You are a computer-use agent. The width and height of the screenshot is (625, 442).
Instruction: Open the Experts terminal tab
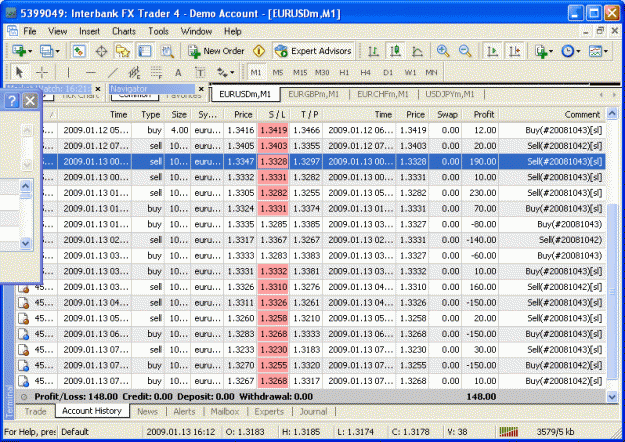pyautogui.click(x=269, y=411)
